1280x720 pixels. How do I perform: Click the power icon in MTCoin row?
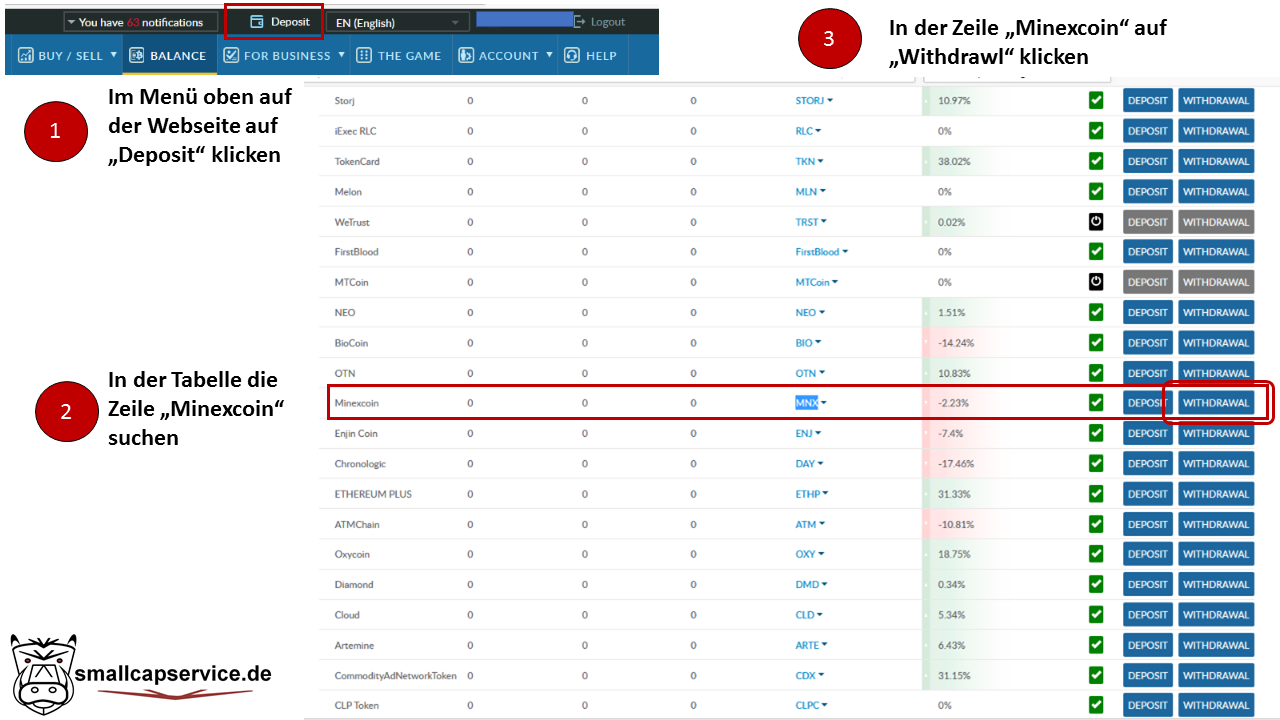point(1096,282)
